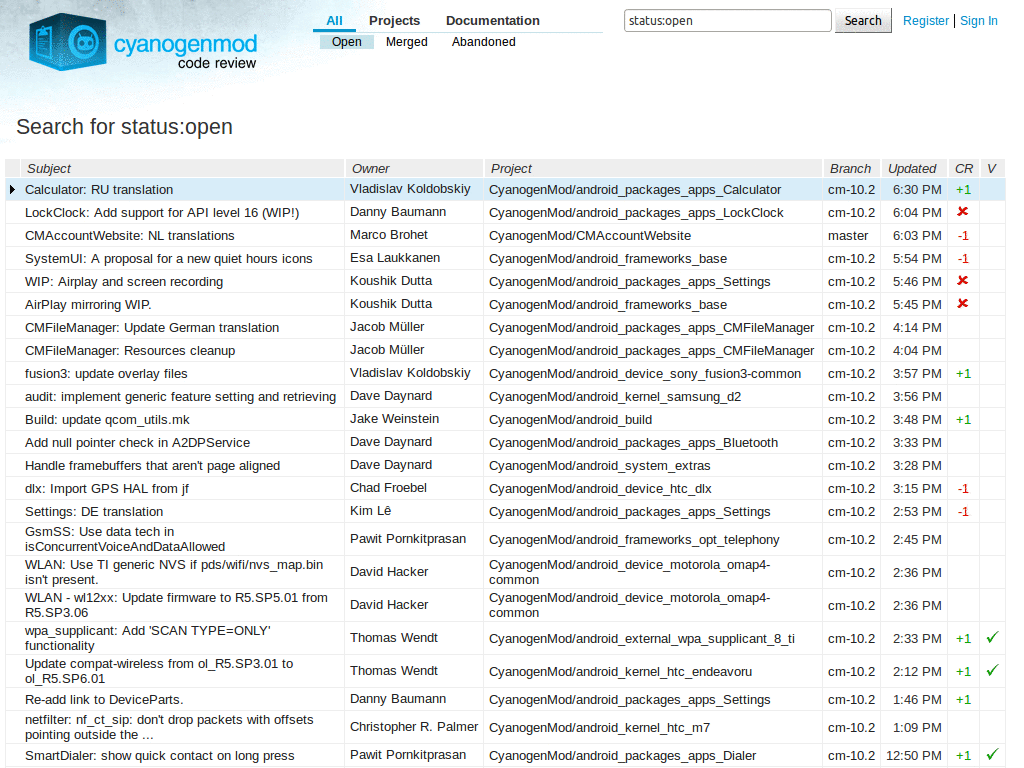Click owner Esa Laukkanen

(x=395, y=258)
